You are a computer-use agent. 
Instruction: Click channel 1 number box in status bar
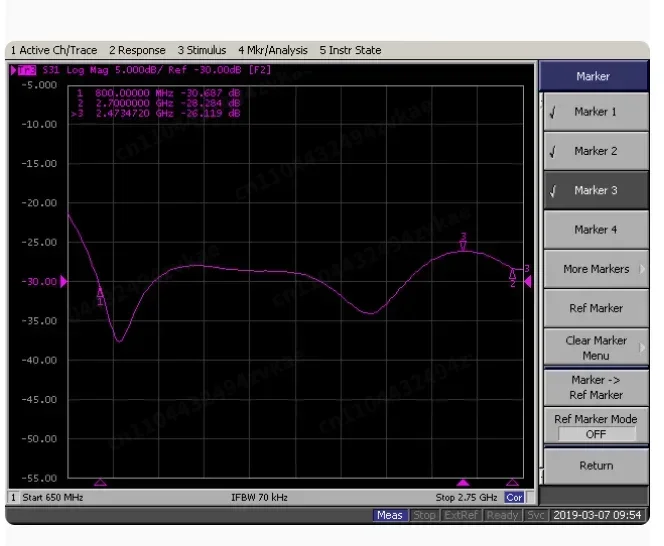13,498
